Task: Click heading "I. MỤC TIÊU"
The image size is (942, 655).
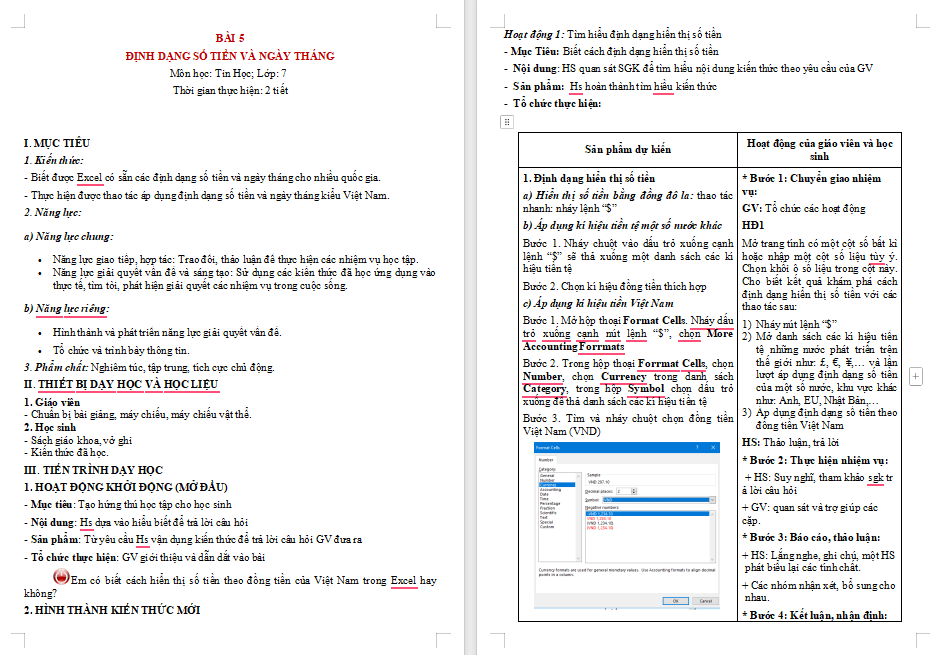Action: pos(57,143)
